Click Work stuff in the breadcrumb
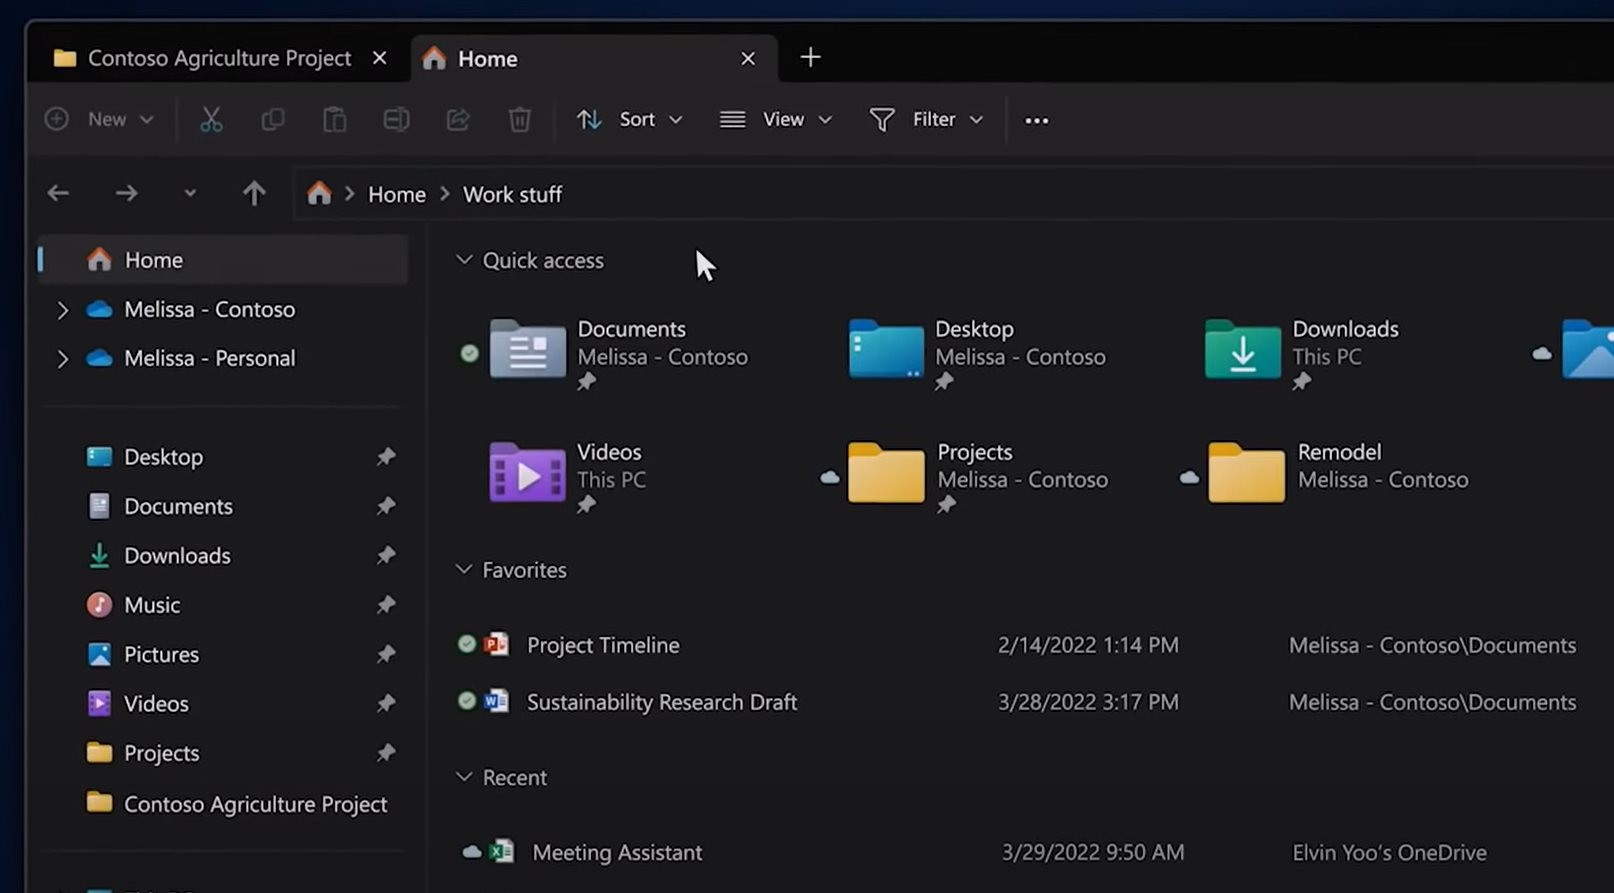Screen dimensions: 1614x893 coord(512,194)
